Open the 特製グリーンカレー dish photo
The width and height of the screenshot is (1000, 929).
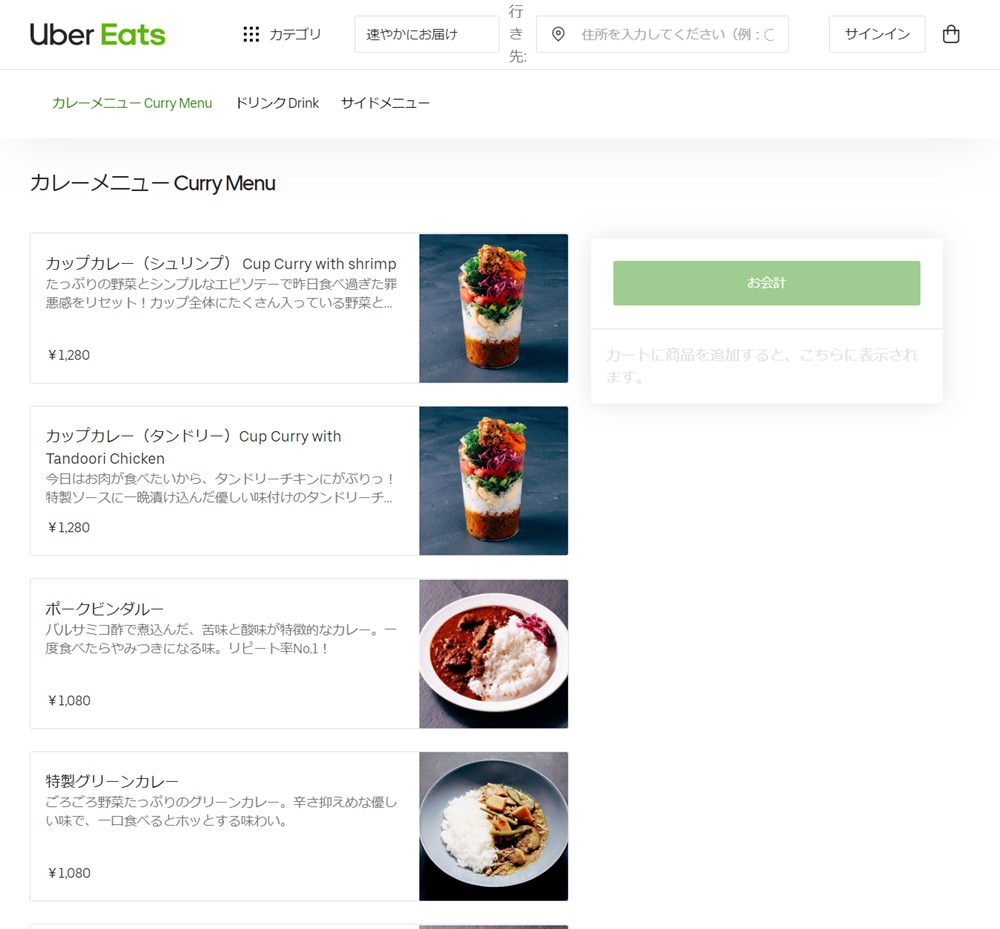(494, 826)
